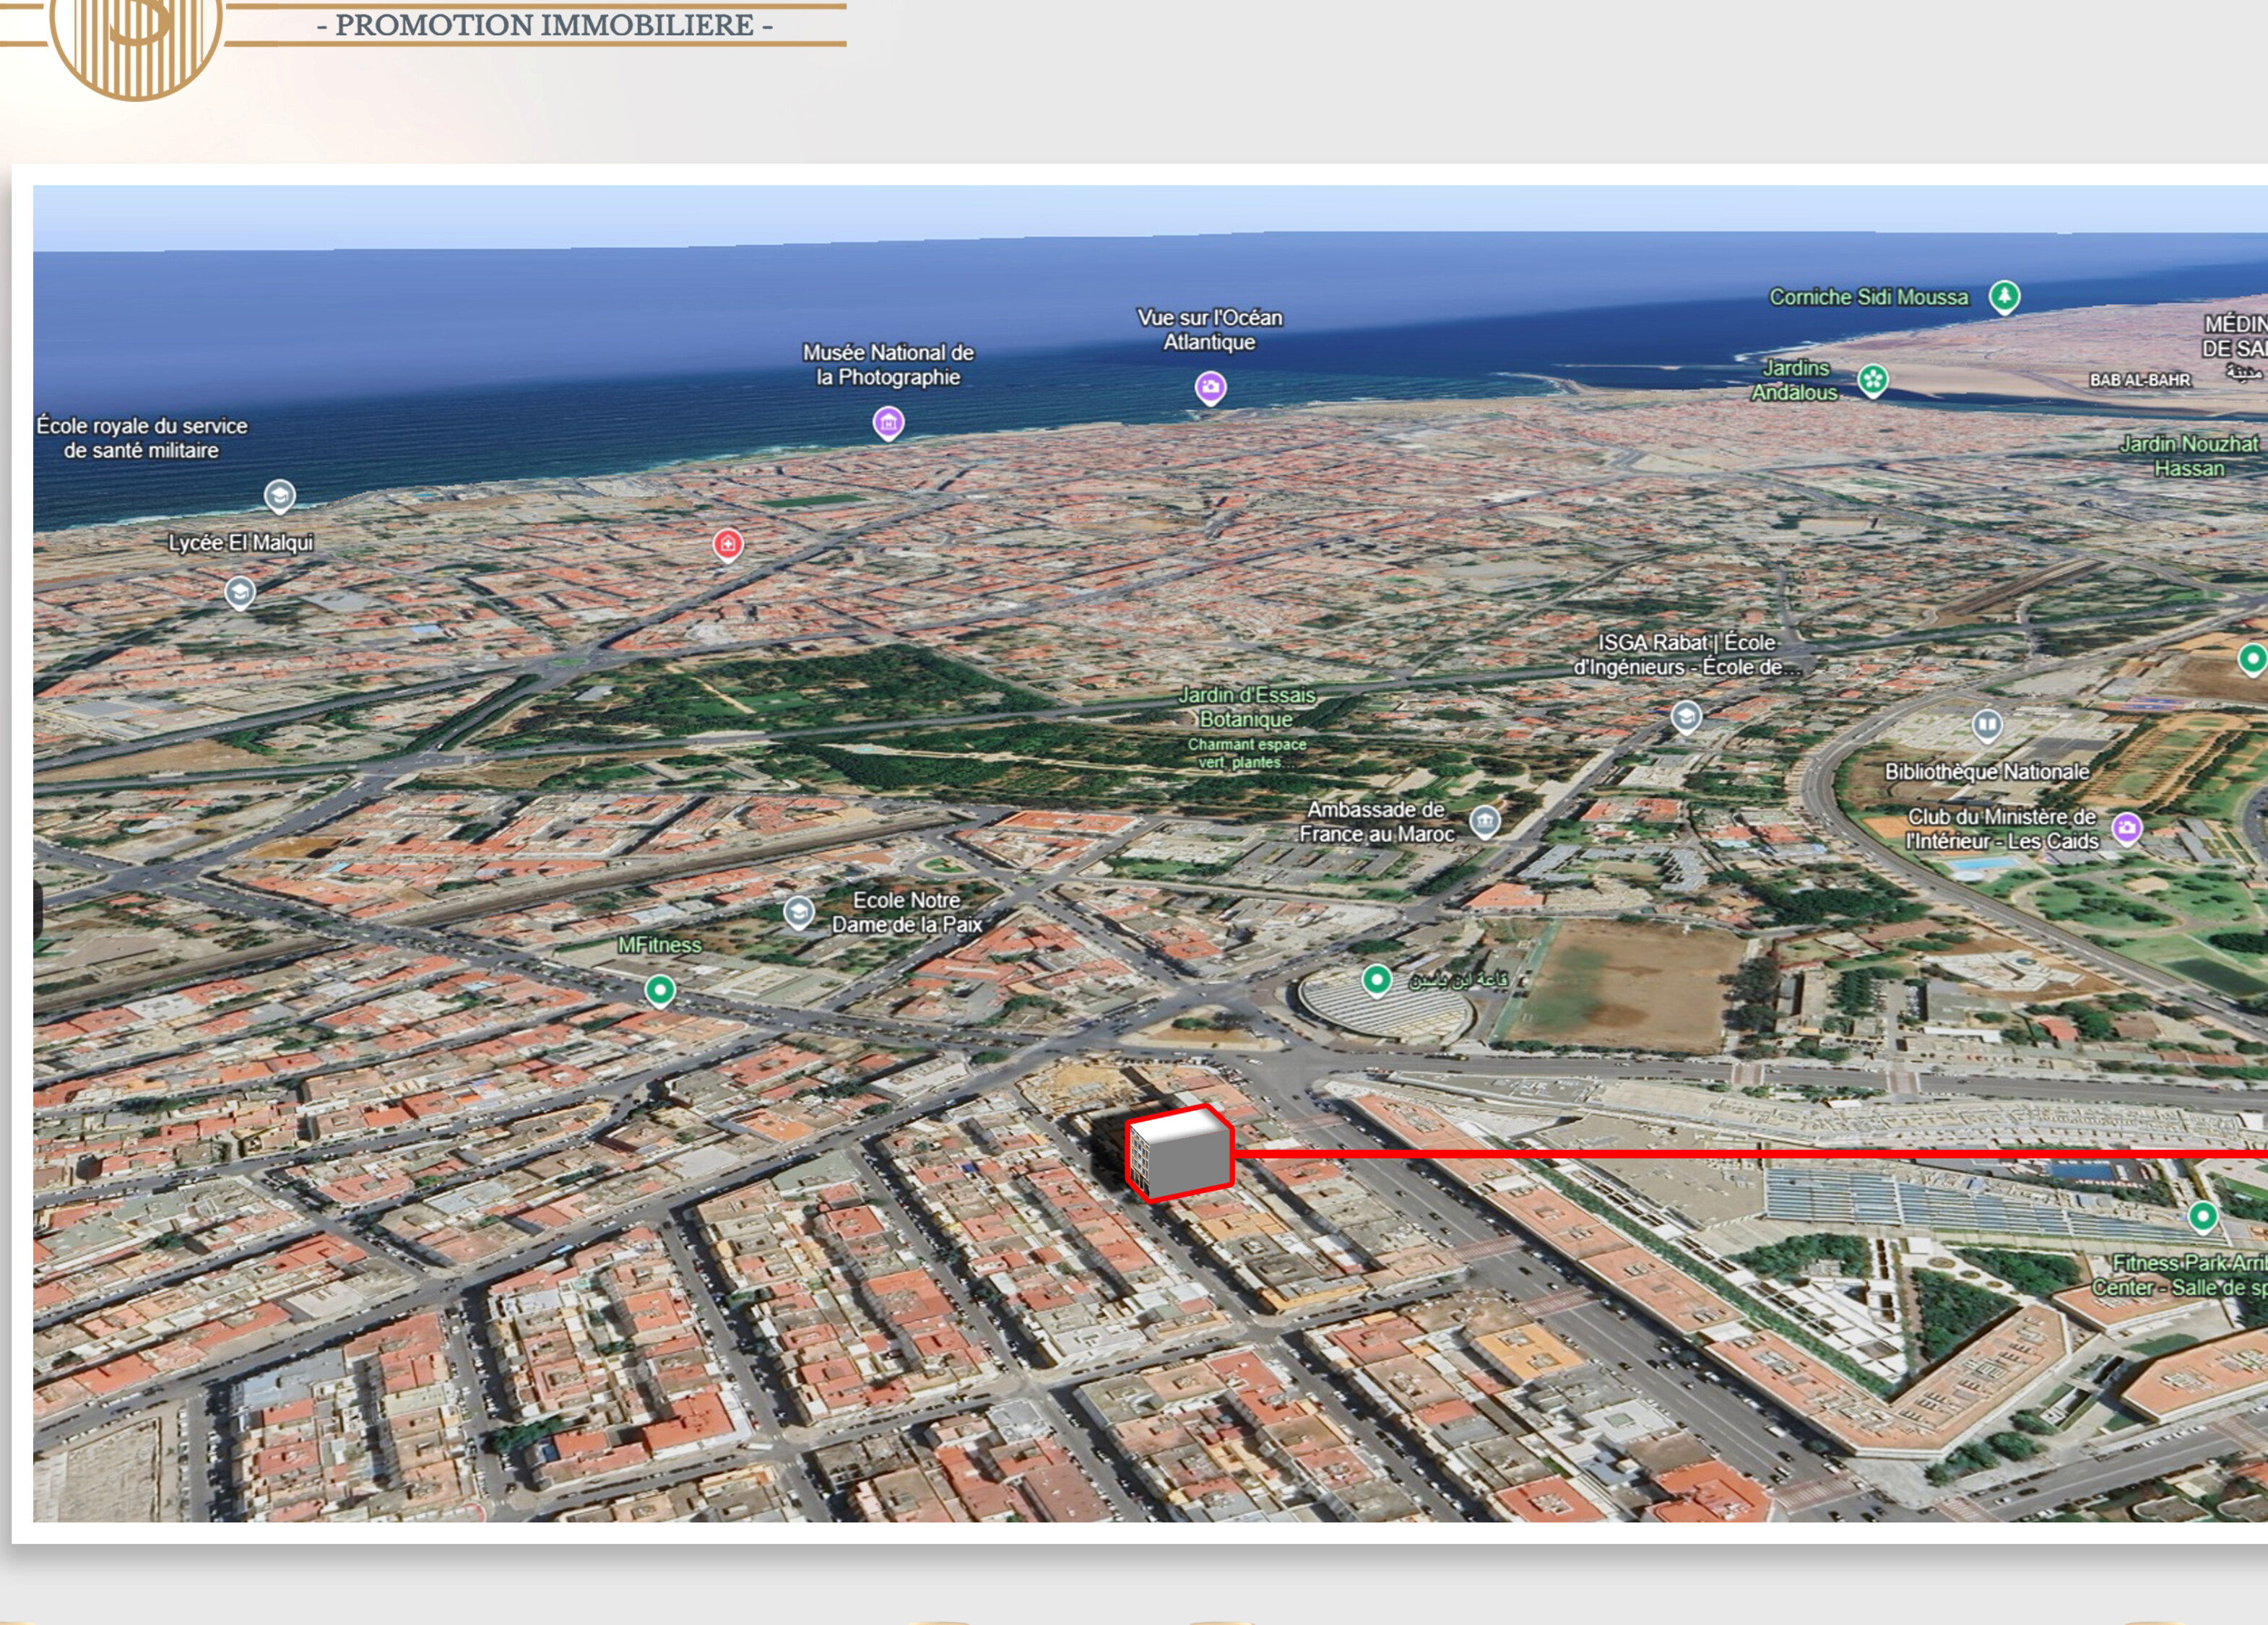Click the Bibliothèque Nationale library pin
This screenshot has width=2268, height=1625.
click(x=1986, y=725)
